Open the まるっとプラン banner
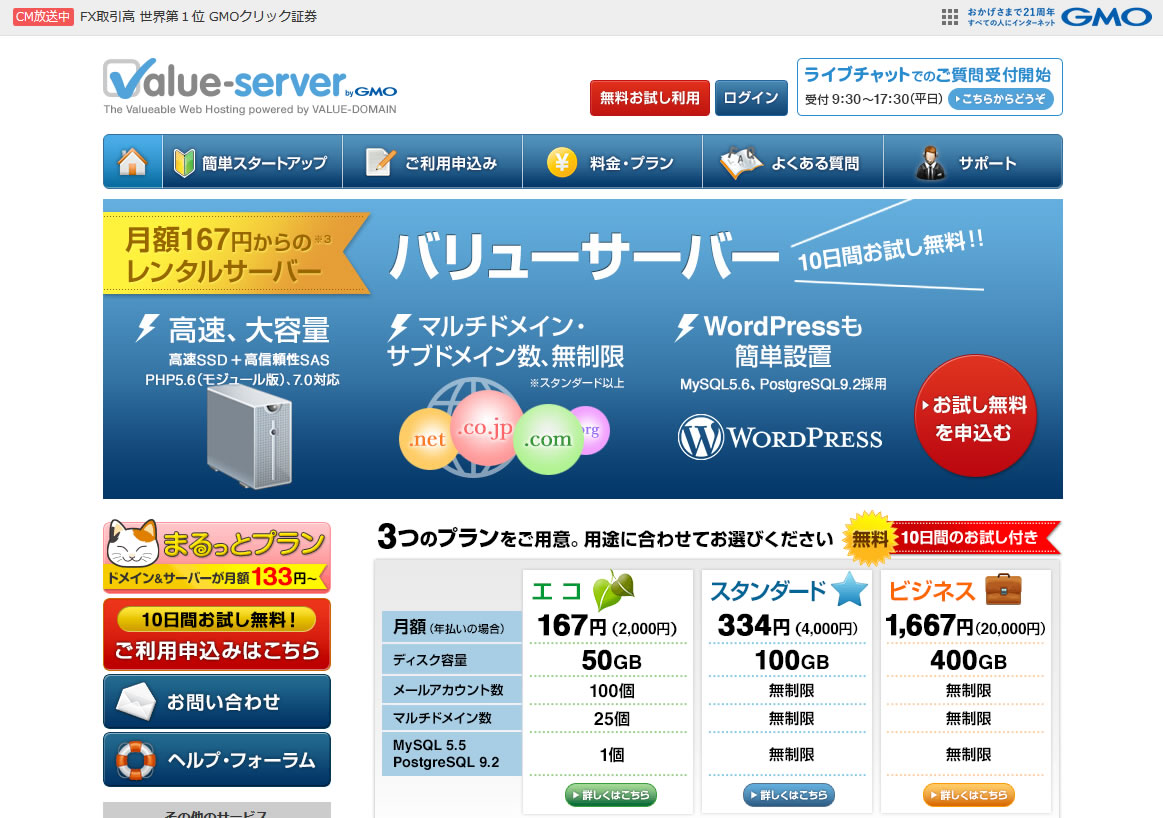This screenshot has height=818, width=1163. pyautogui.click(x=217, y=556)
